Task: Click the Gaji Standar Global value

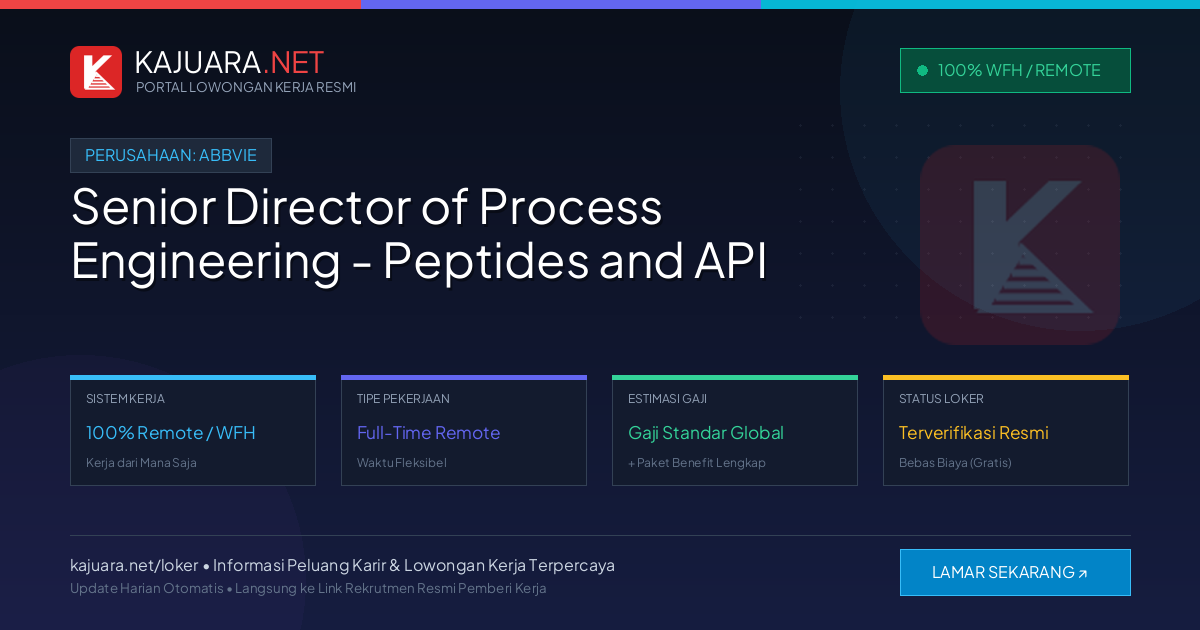Action: click(706, 433)
